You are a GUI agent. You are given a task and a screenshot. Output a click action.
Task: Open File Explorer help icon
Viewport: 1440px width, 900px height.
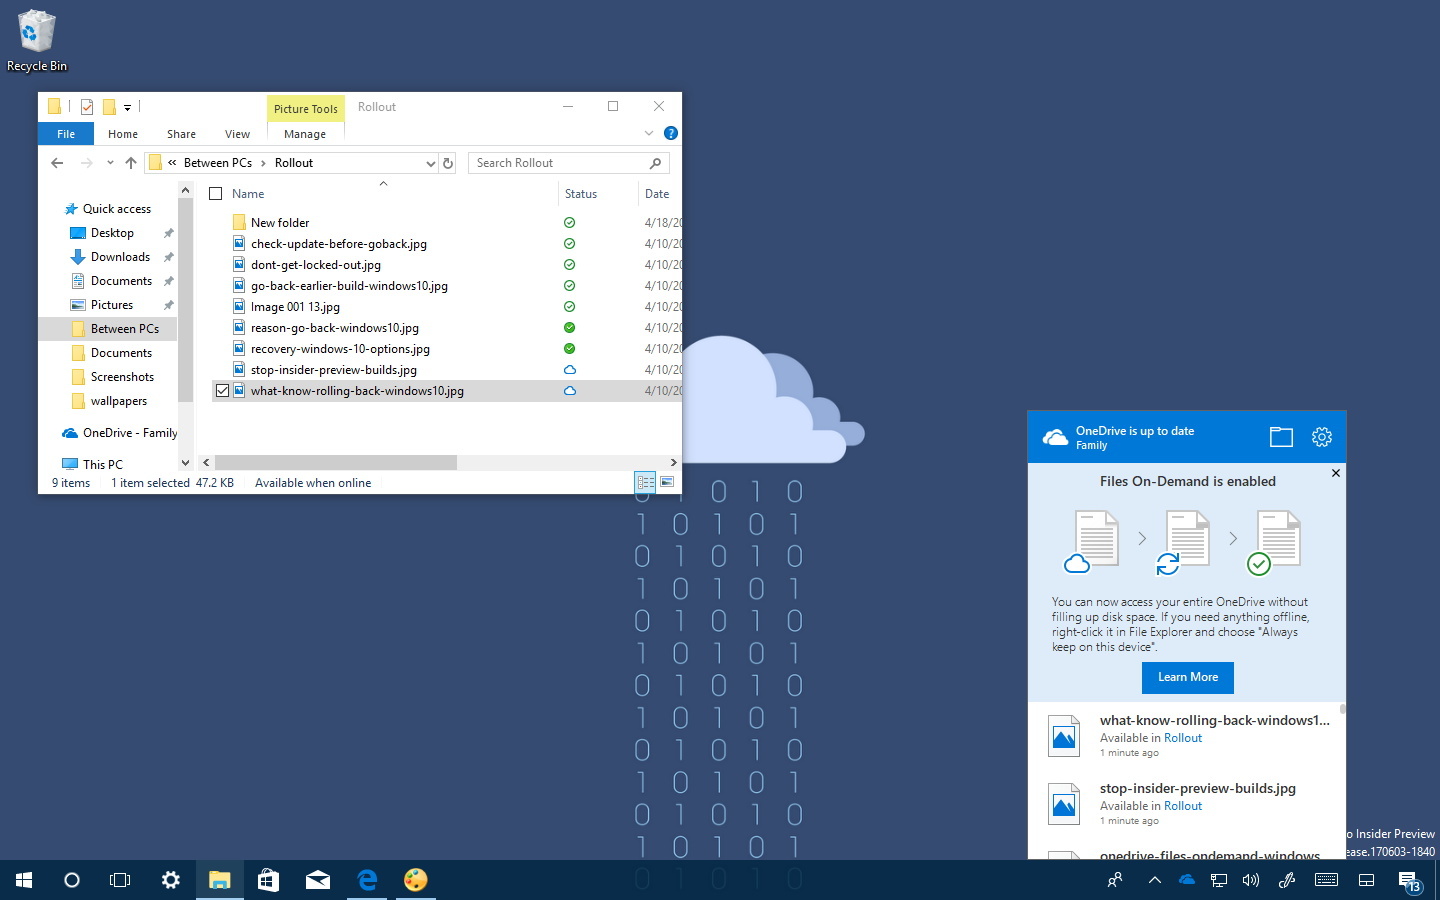tap(671, 133)
